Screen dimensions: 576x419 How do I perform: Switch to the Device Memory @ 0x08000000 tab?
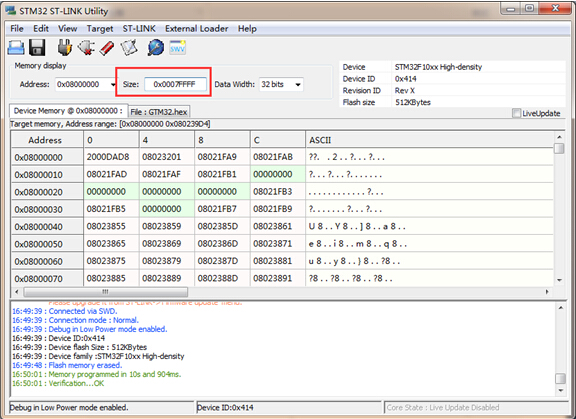pos(68,111)
